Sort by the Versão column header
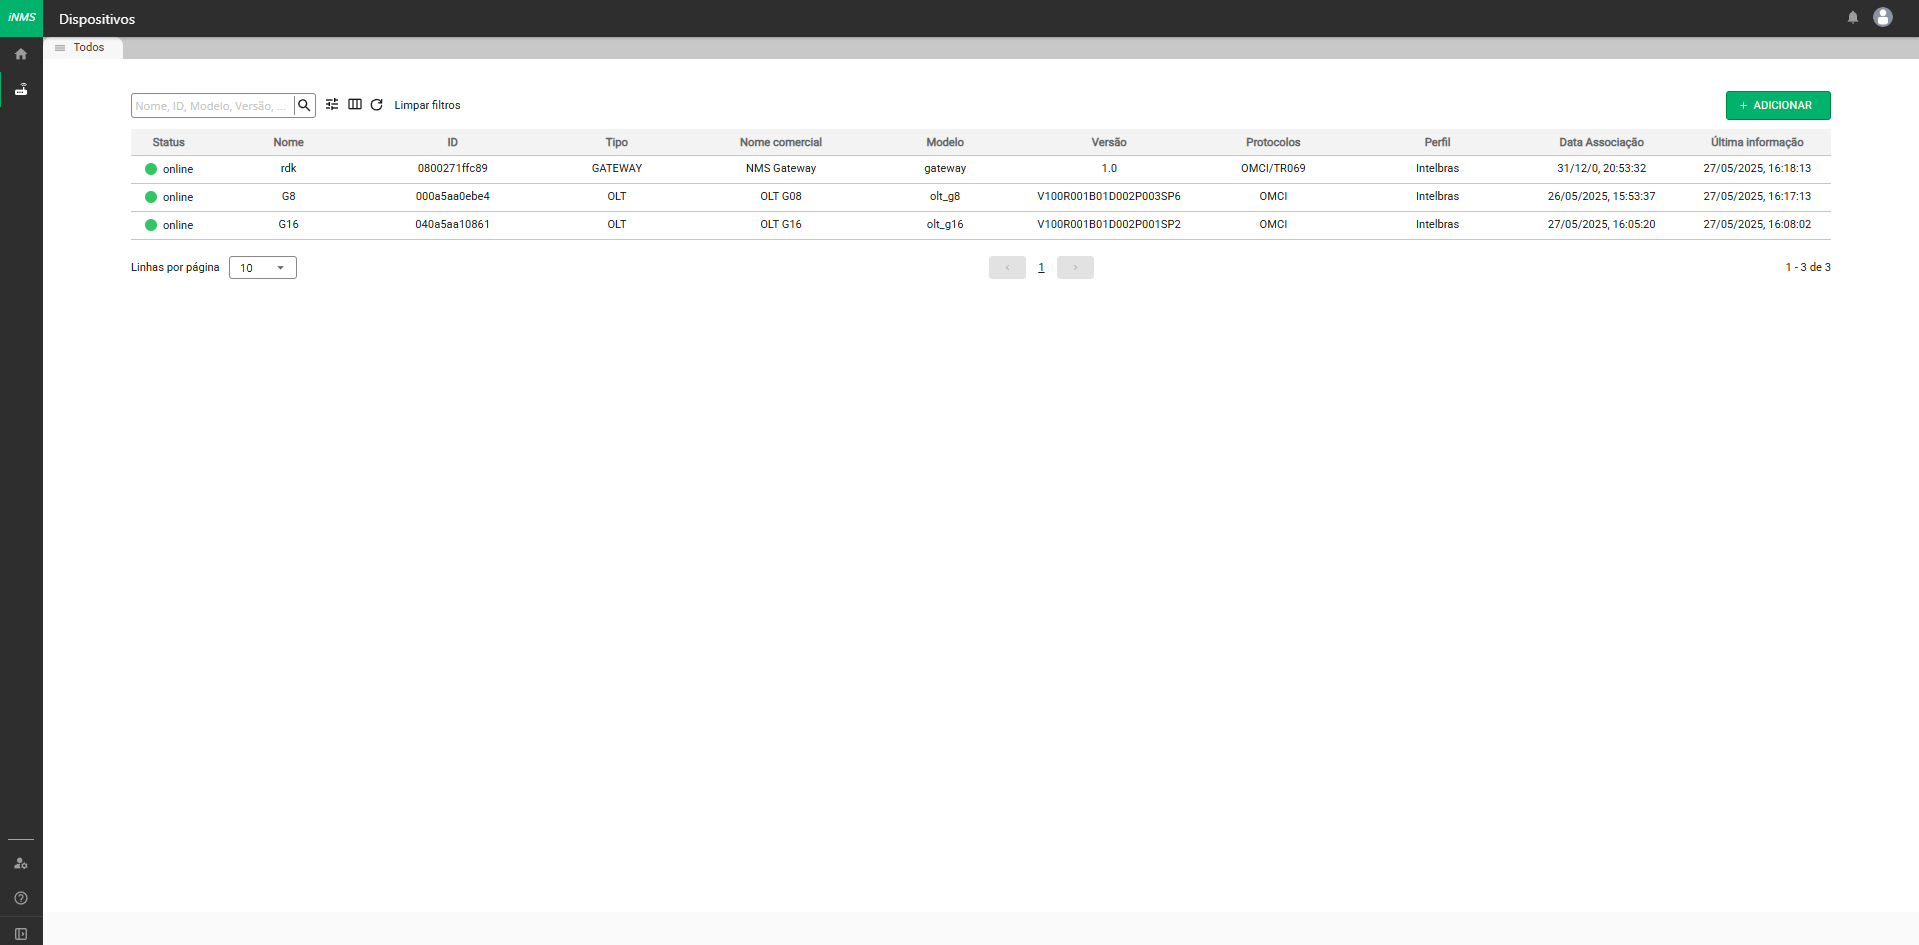Image resolution: width=1919 pixels, height=945 pixels. click(x=1109, y=142)
